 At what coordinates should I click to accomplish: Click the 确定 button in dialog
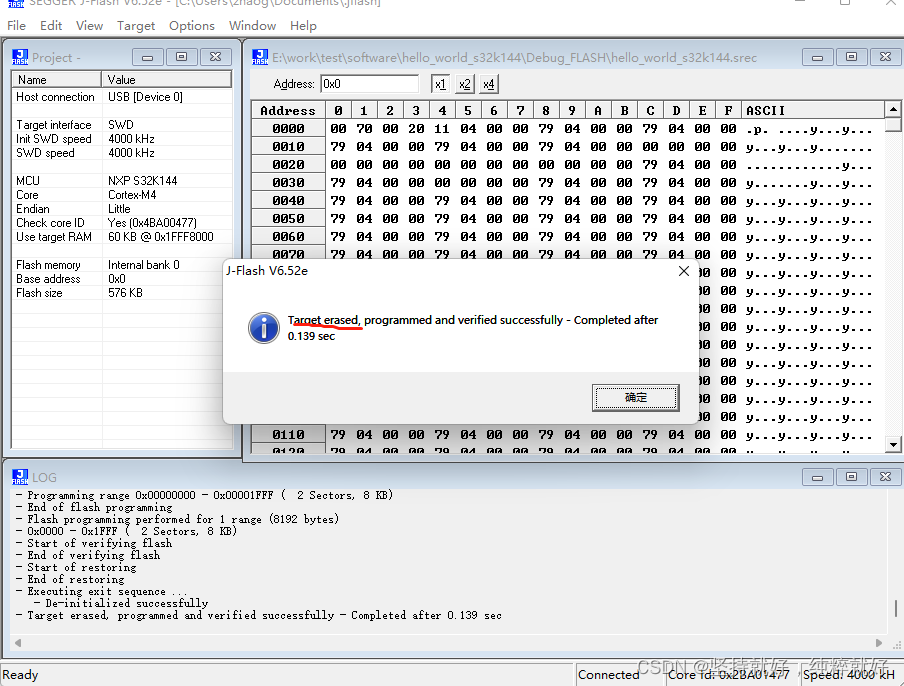pos(635,397)
